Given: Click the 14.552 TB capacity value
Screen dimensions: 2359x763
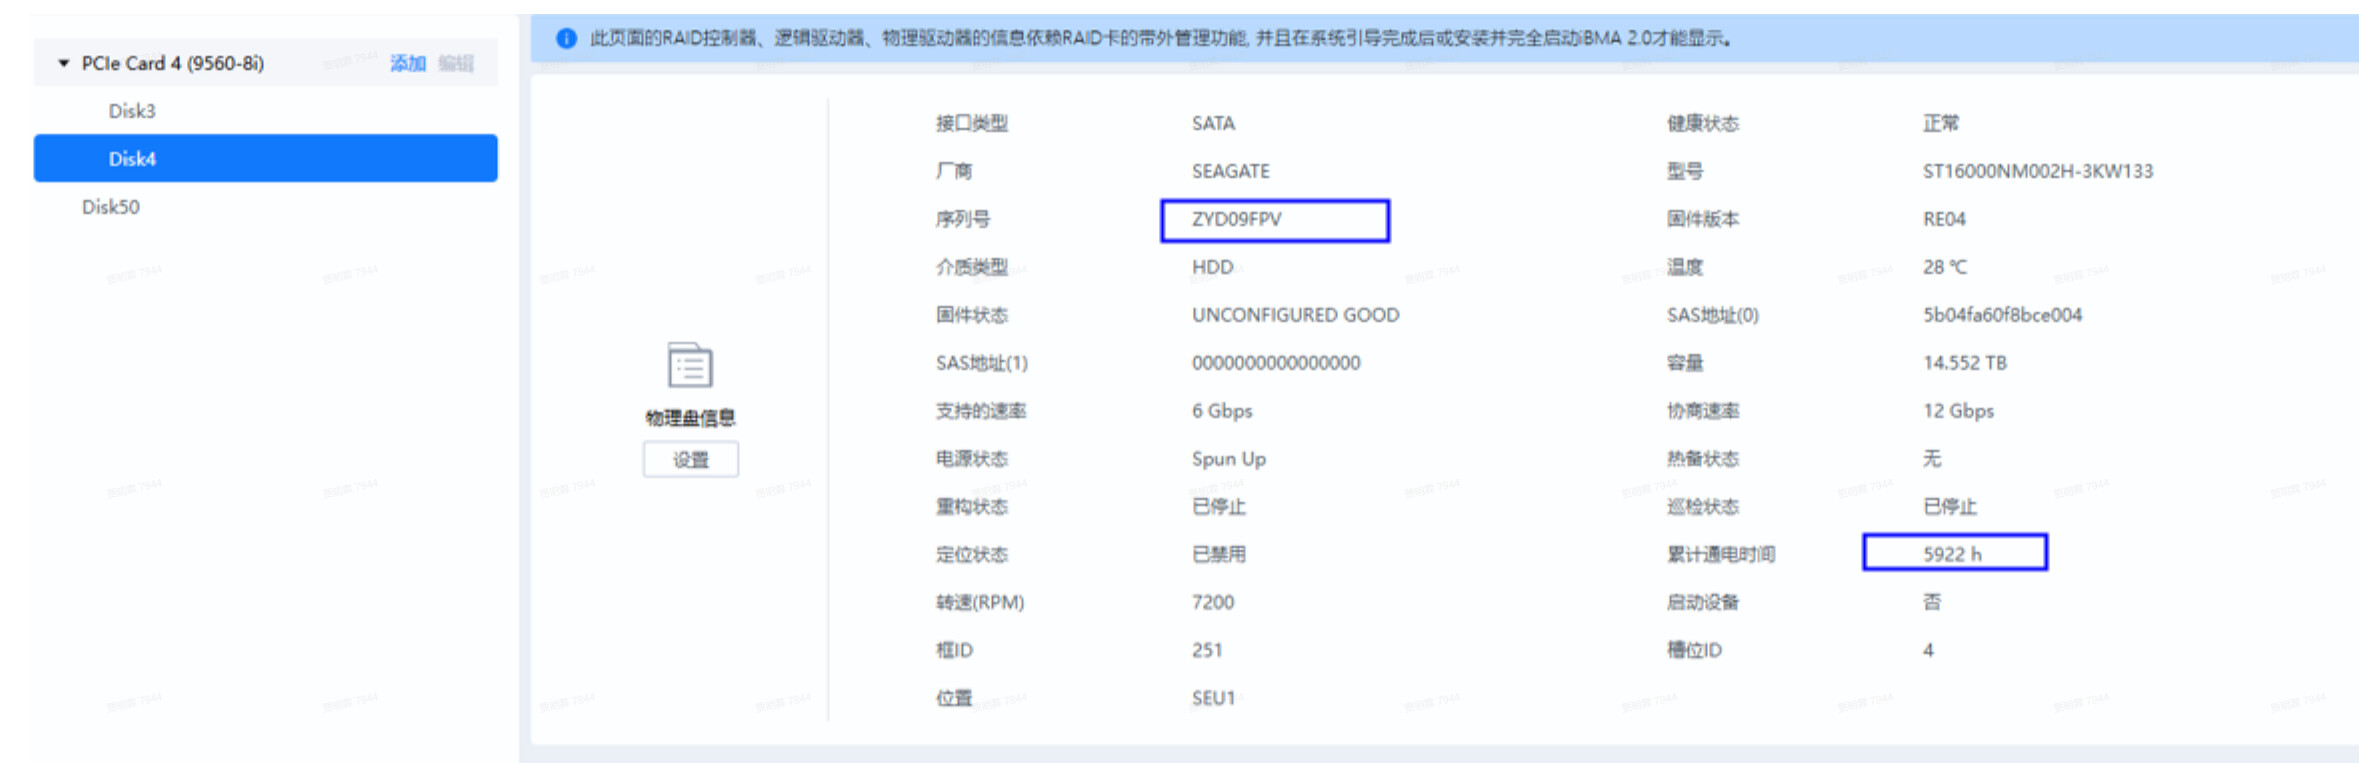Looking at the screenshot, I should 1964,363.
